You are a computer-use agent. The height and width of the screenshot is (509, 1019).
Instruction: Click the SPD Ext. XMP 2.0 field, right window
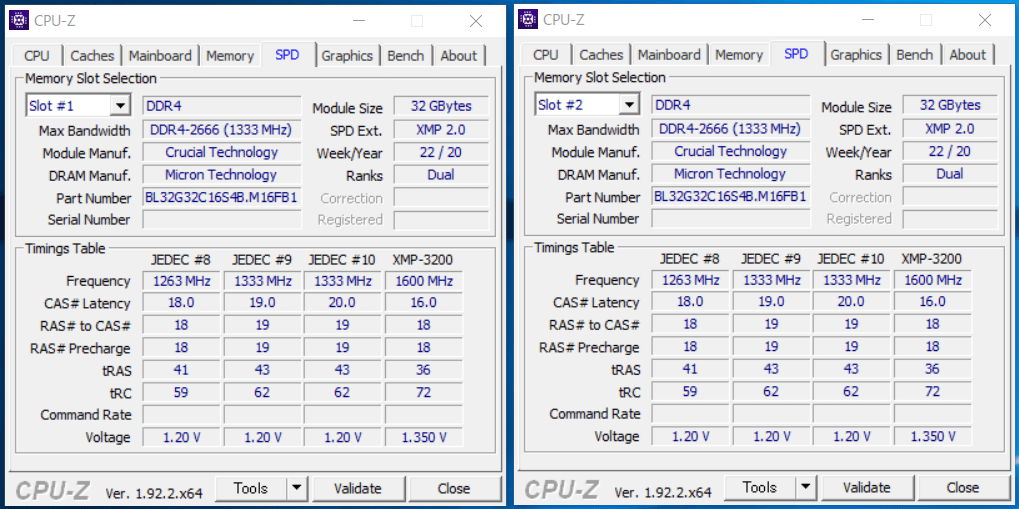click(x=950, y=128)
